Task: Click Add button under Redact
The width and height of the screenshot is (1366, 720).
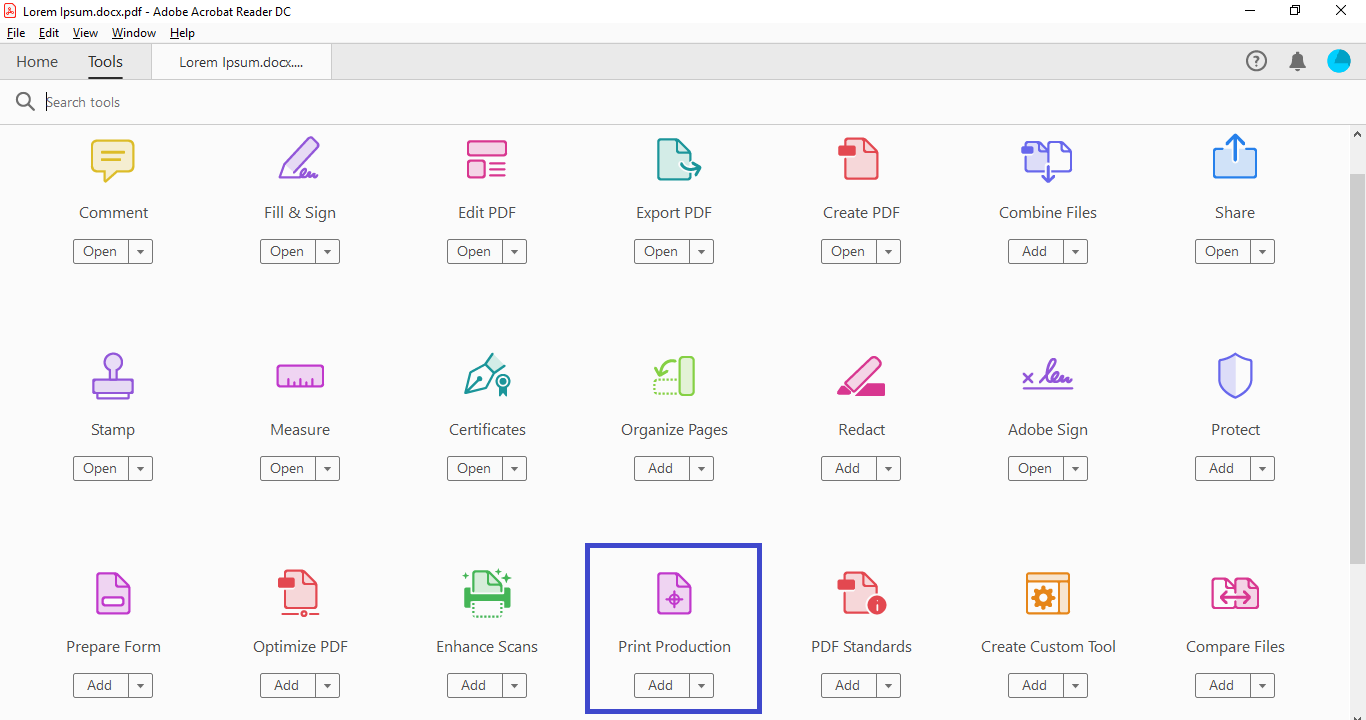Action: click(848, 469)
